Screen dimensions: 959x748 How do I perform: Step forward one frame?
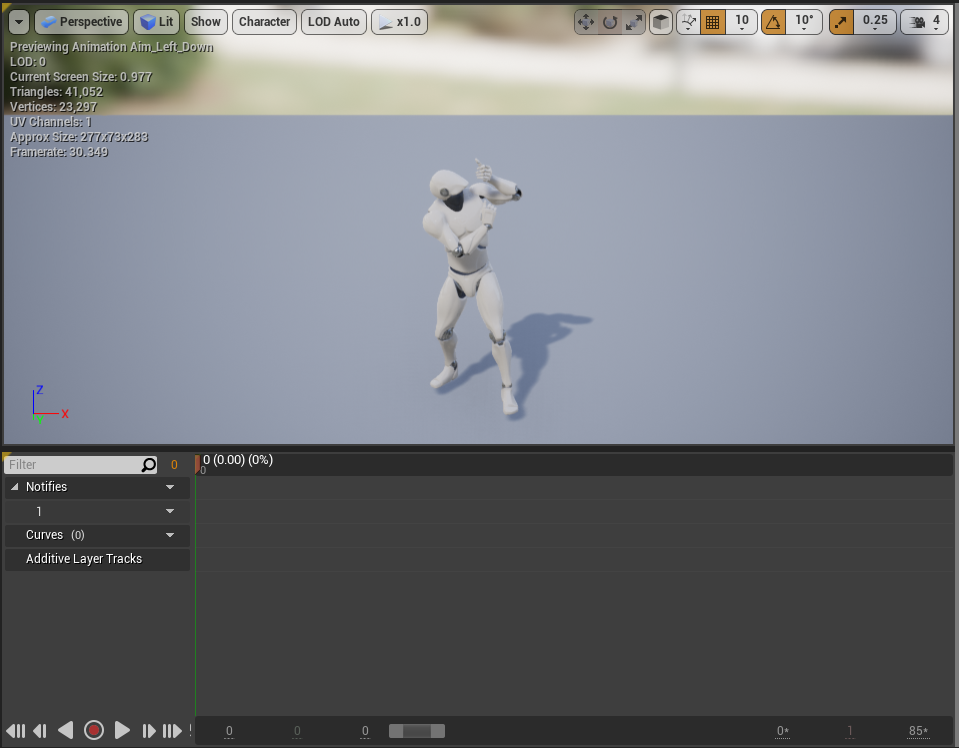click(x=149, y=730)
